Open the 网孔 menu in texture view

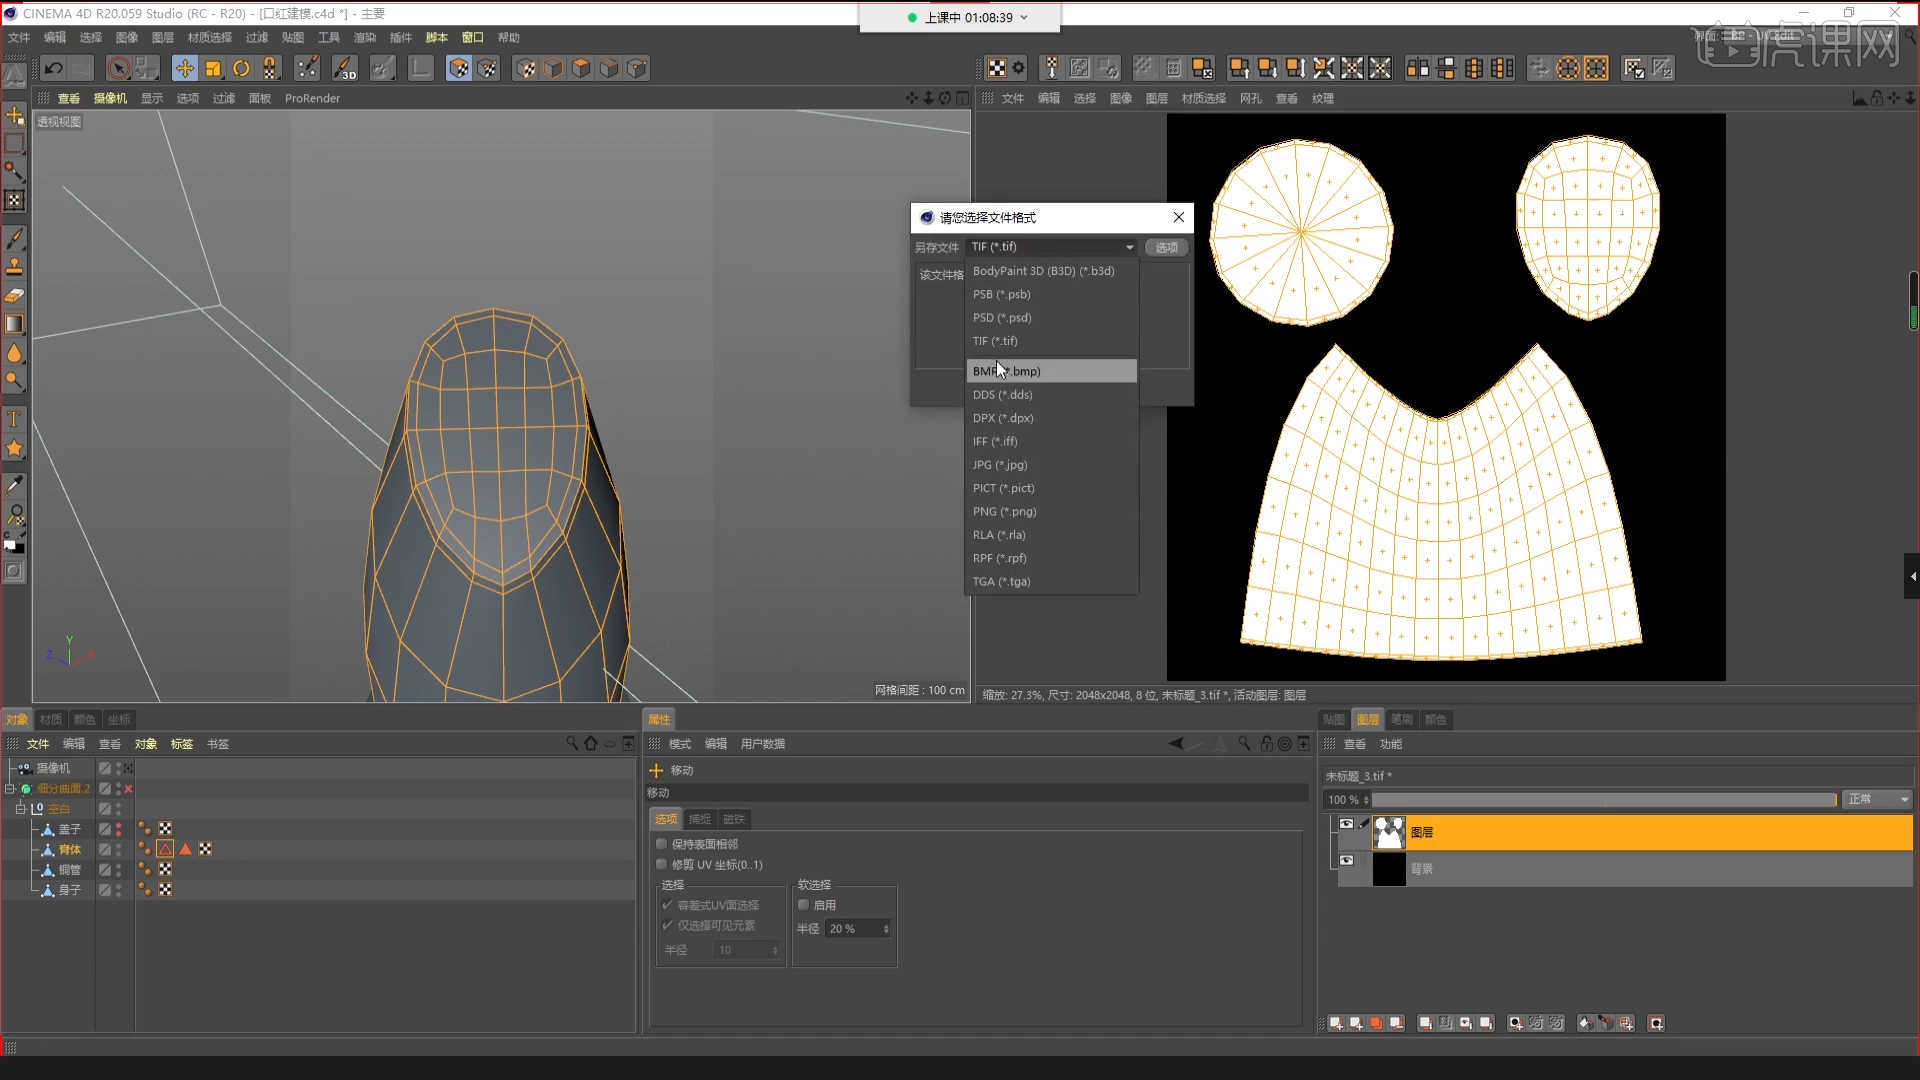pyautogui.click(x=1251, y=98)
